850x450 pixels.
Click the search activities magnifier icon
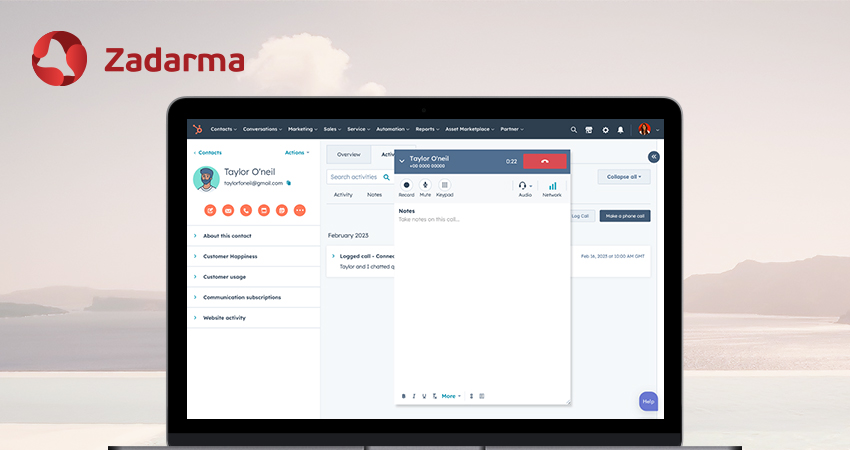[x=387, y=177]
